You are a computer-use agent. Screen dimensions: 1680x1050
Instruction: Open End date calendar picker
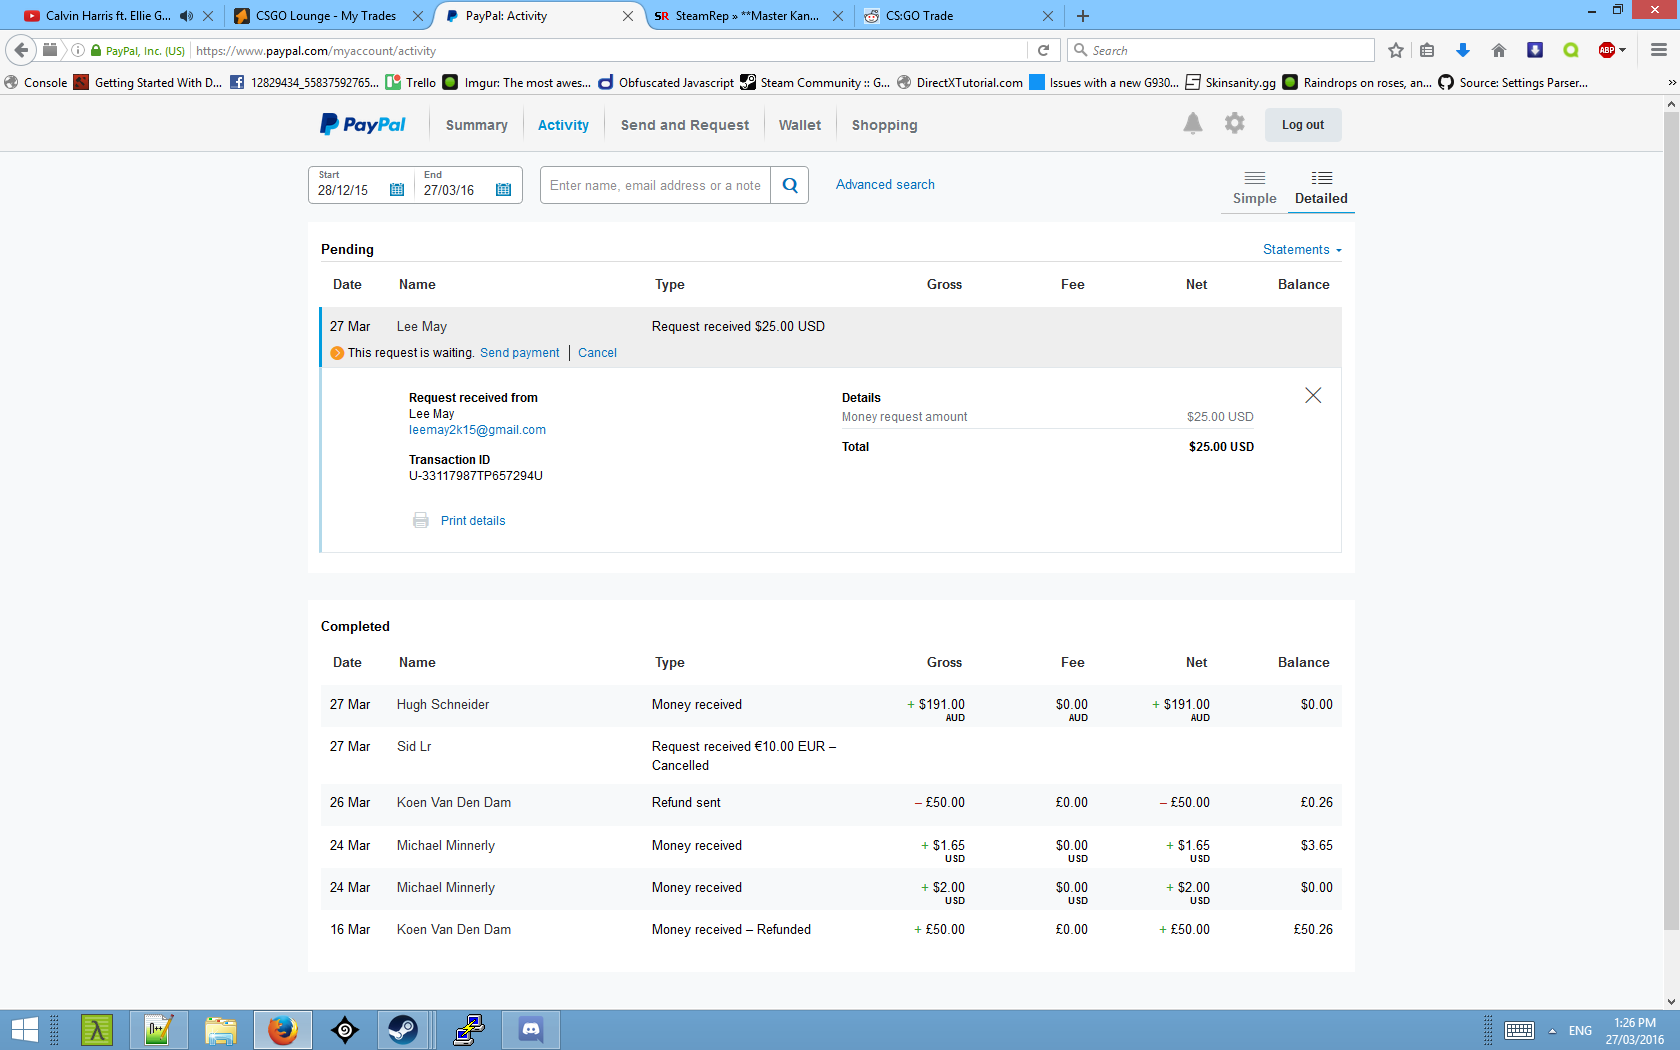pos(503,190)
